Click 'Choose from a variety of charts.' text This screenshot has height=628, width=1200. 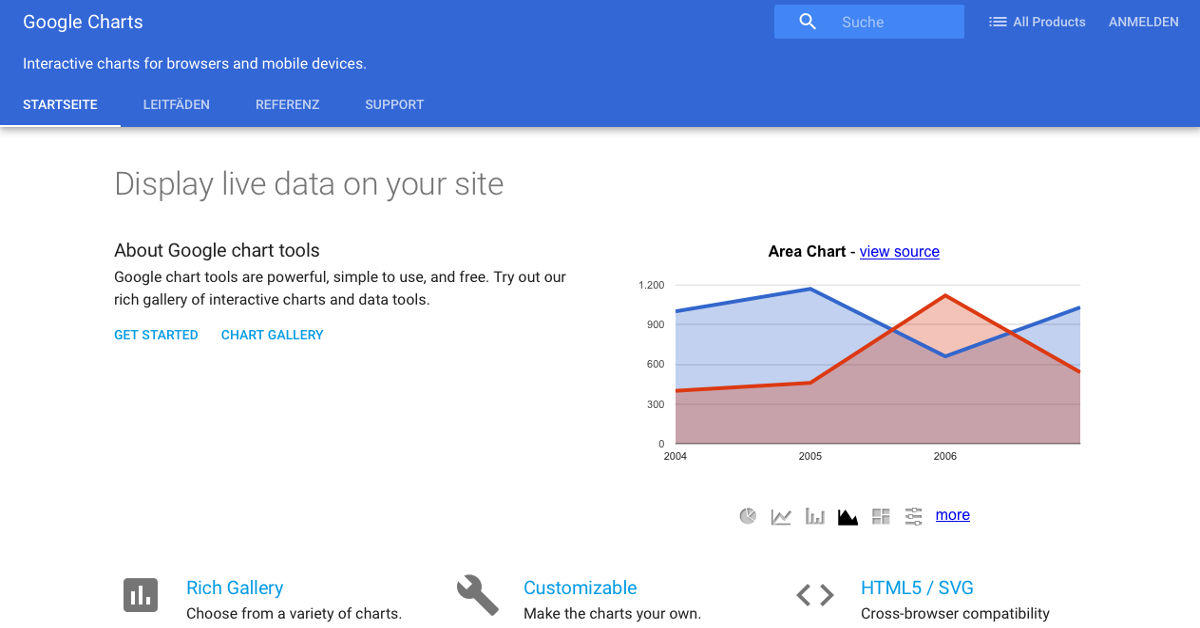294,614
